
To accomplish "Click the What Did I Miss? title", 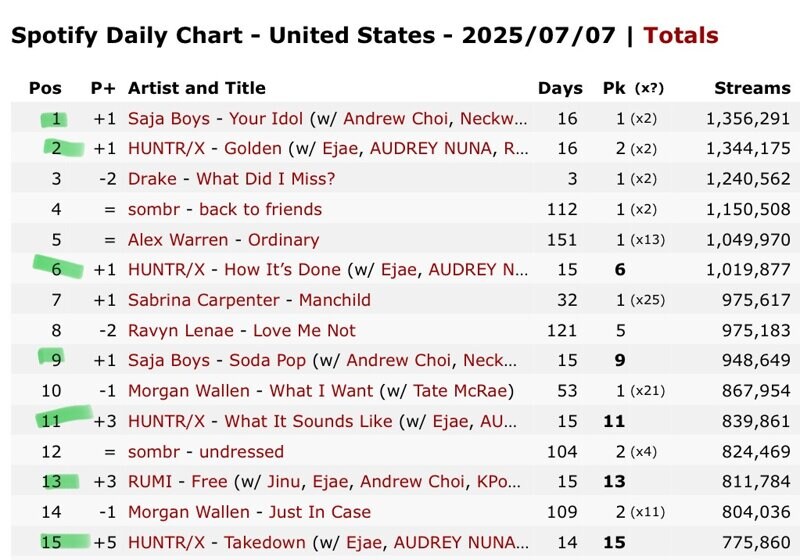I will point(266,179).
